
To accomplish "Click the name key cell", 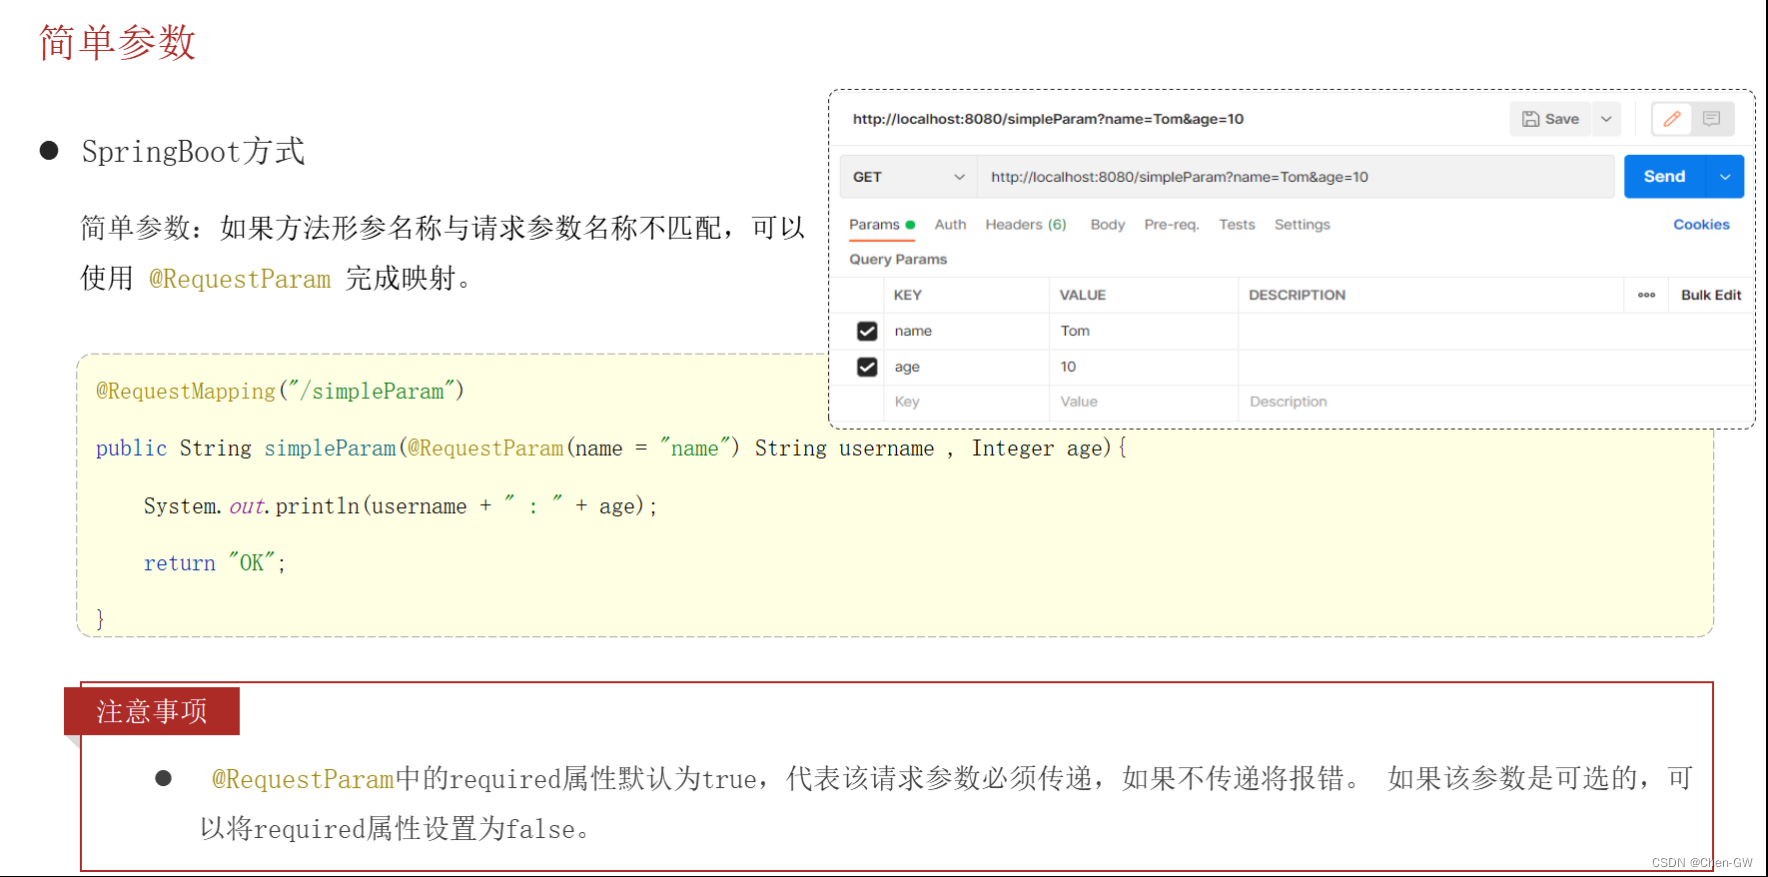I will (x=966, y=331).
